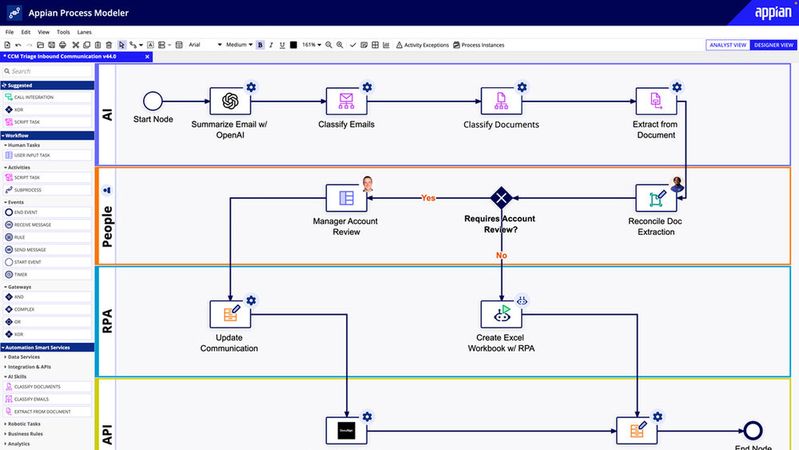Select the Update Communication node
799x450 pixels.
pos(230,314)
